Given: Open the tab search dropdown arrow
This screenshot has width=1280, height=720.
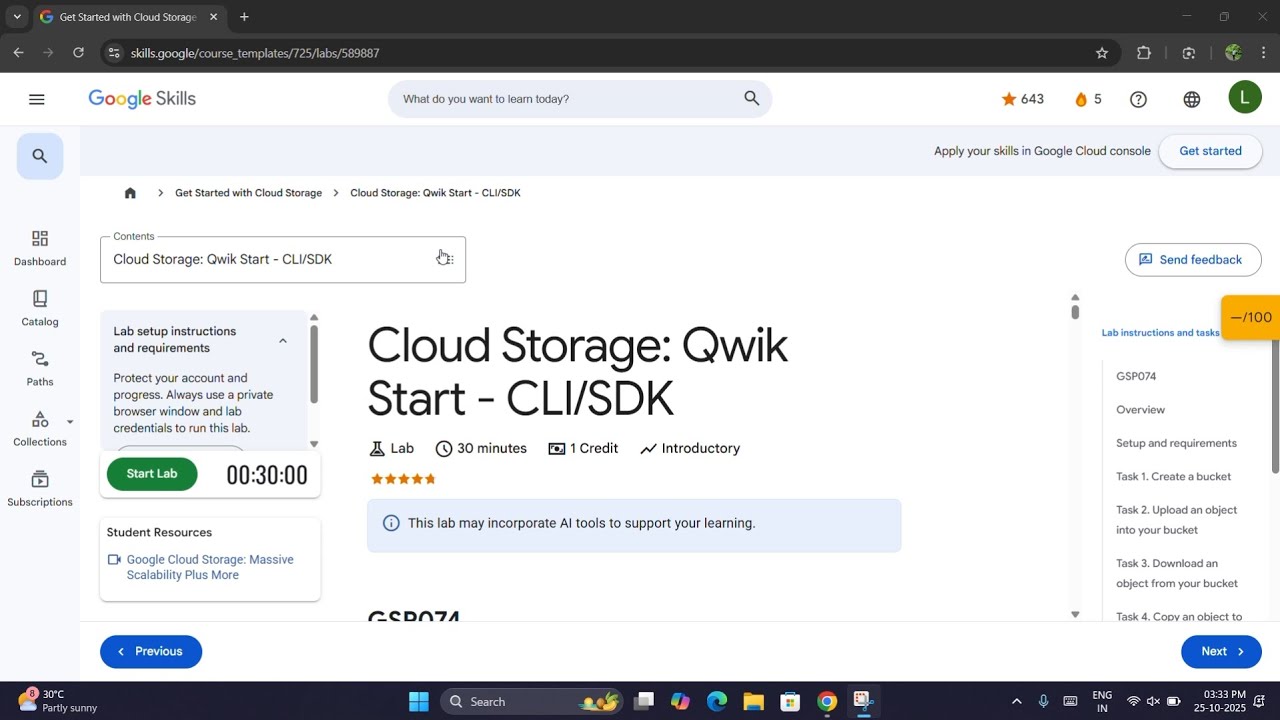Looking at the screenshot, I should [17, 17].
